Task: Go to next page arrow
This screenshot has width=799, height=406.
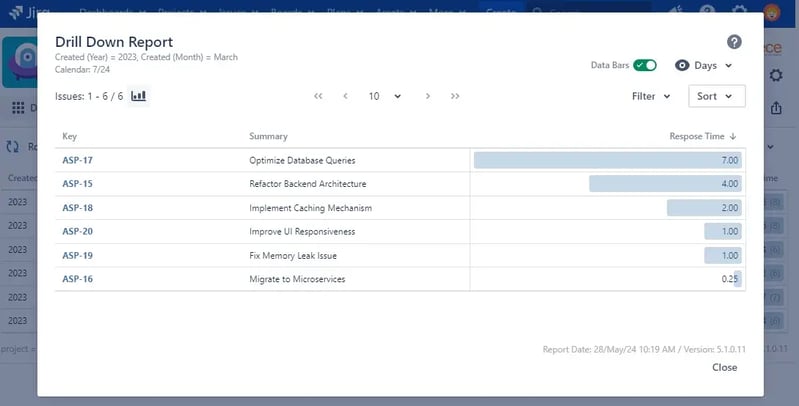Action: (x=428, y=96)
